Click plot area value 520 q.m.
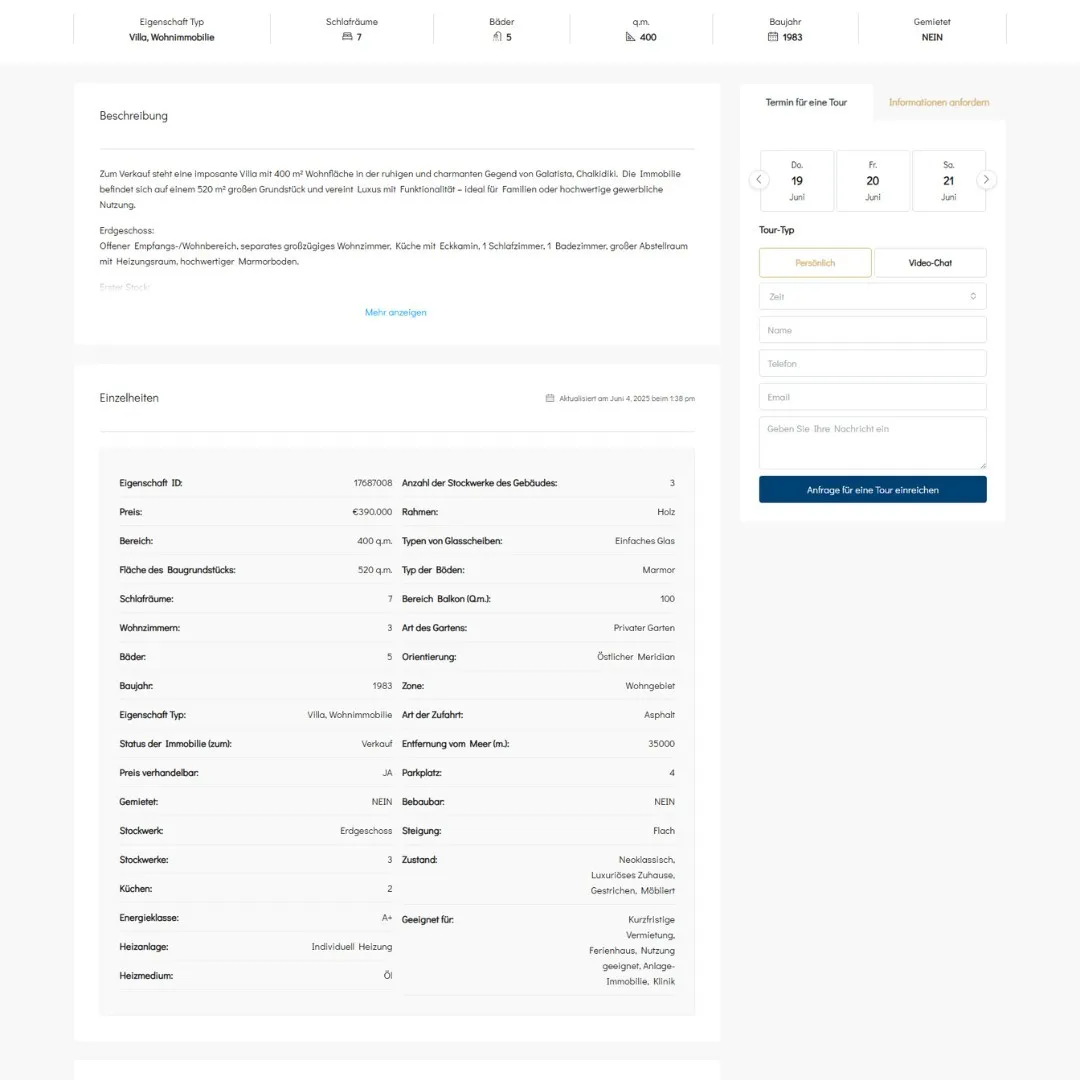The height and width of the screenshot is (1080, 1080). (x=375, y=570)
